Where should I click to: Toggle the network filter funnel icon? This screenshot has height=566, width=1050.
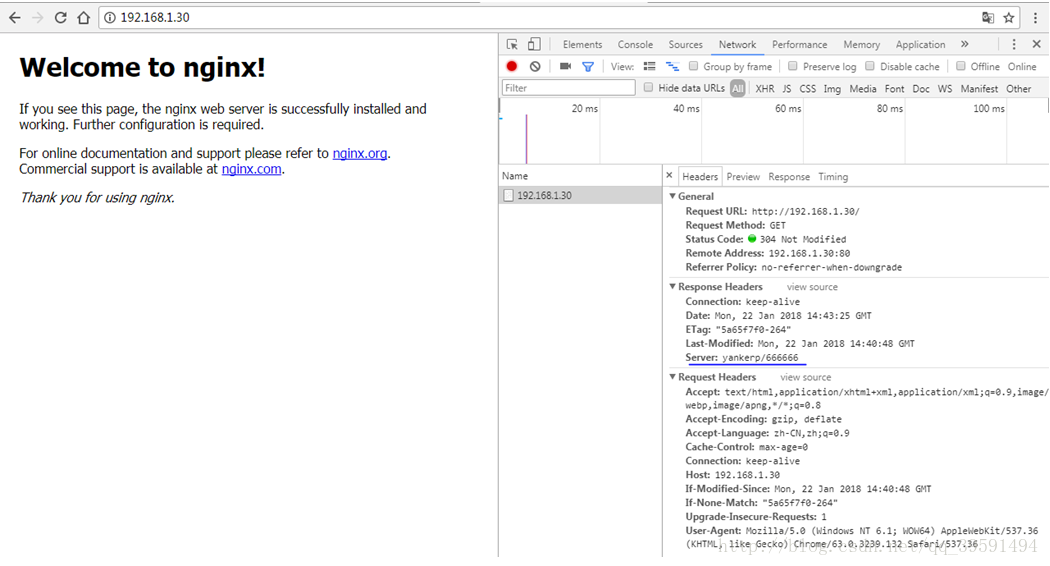(x=588, y=66)
